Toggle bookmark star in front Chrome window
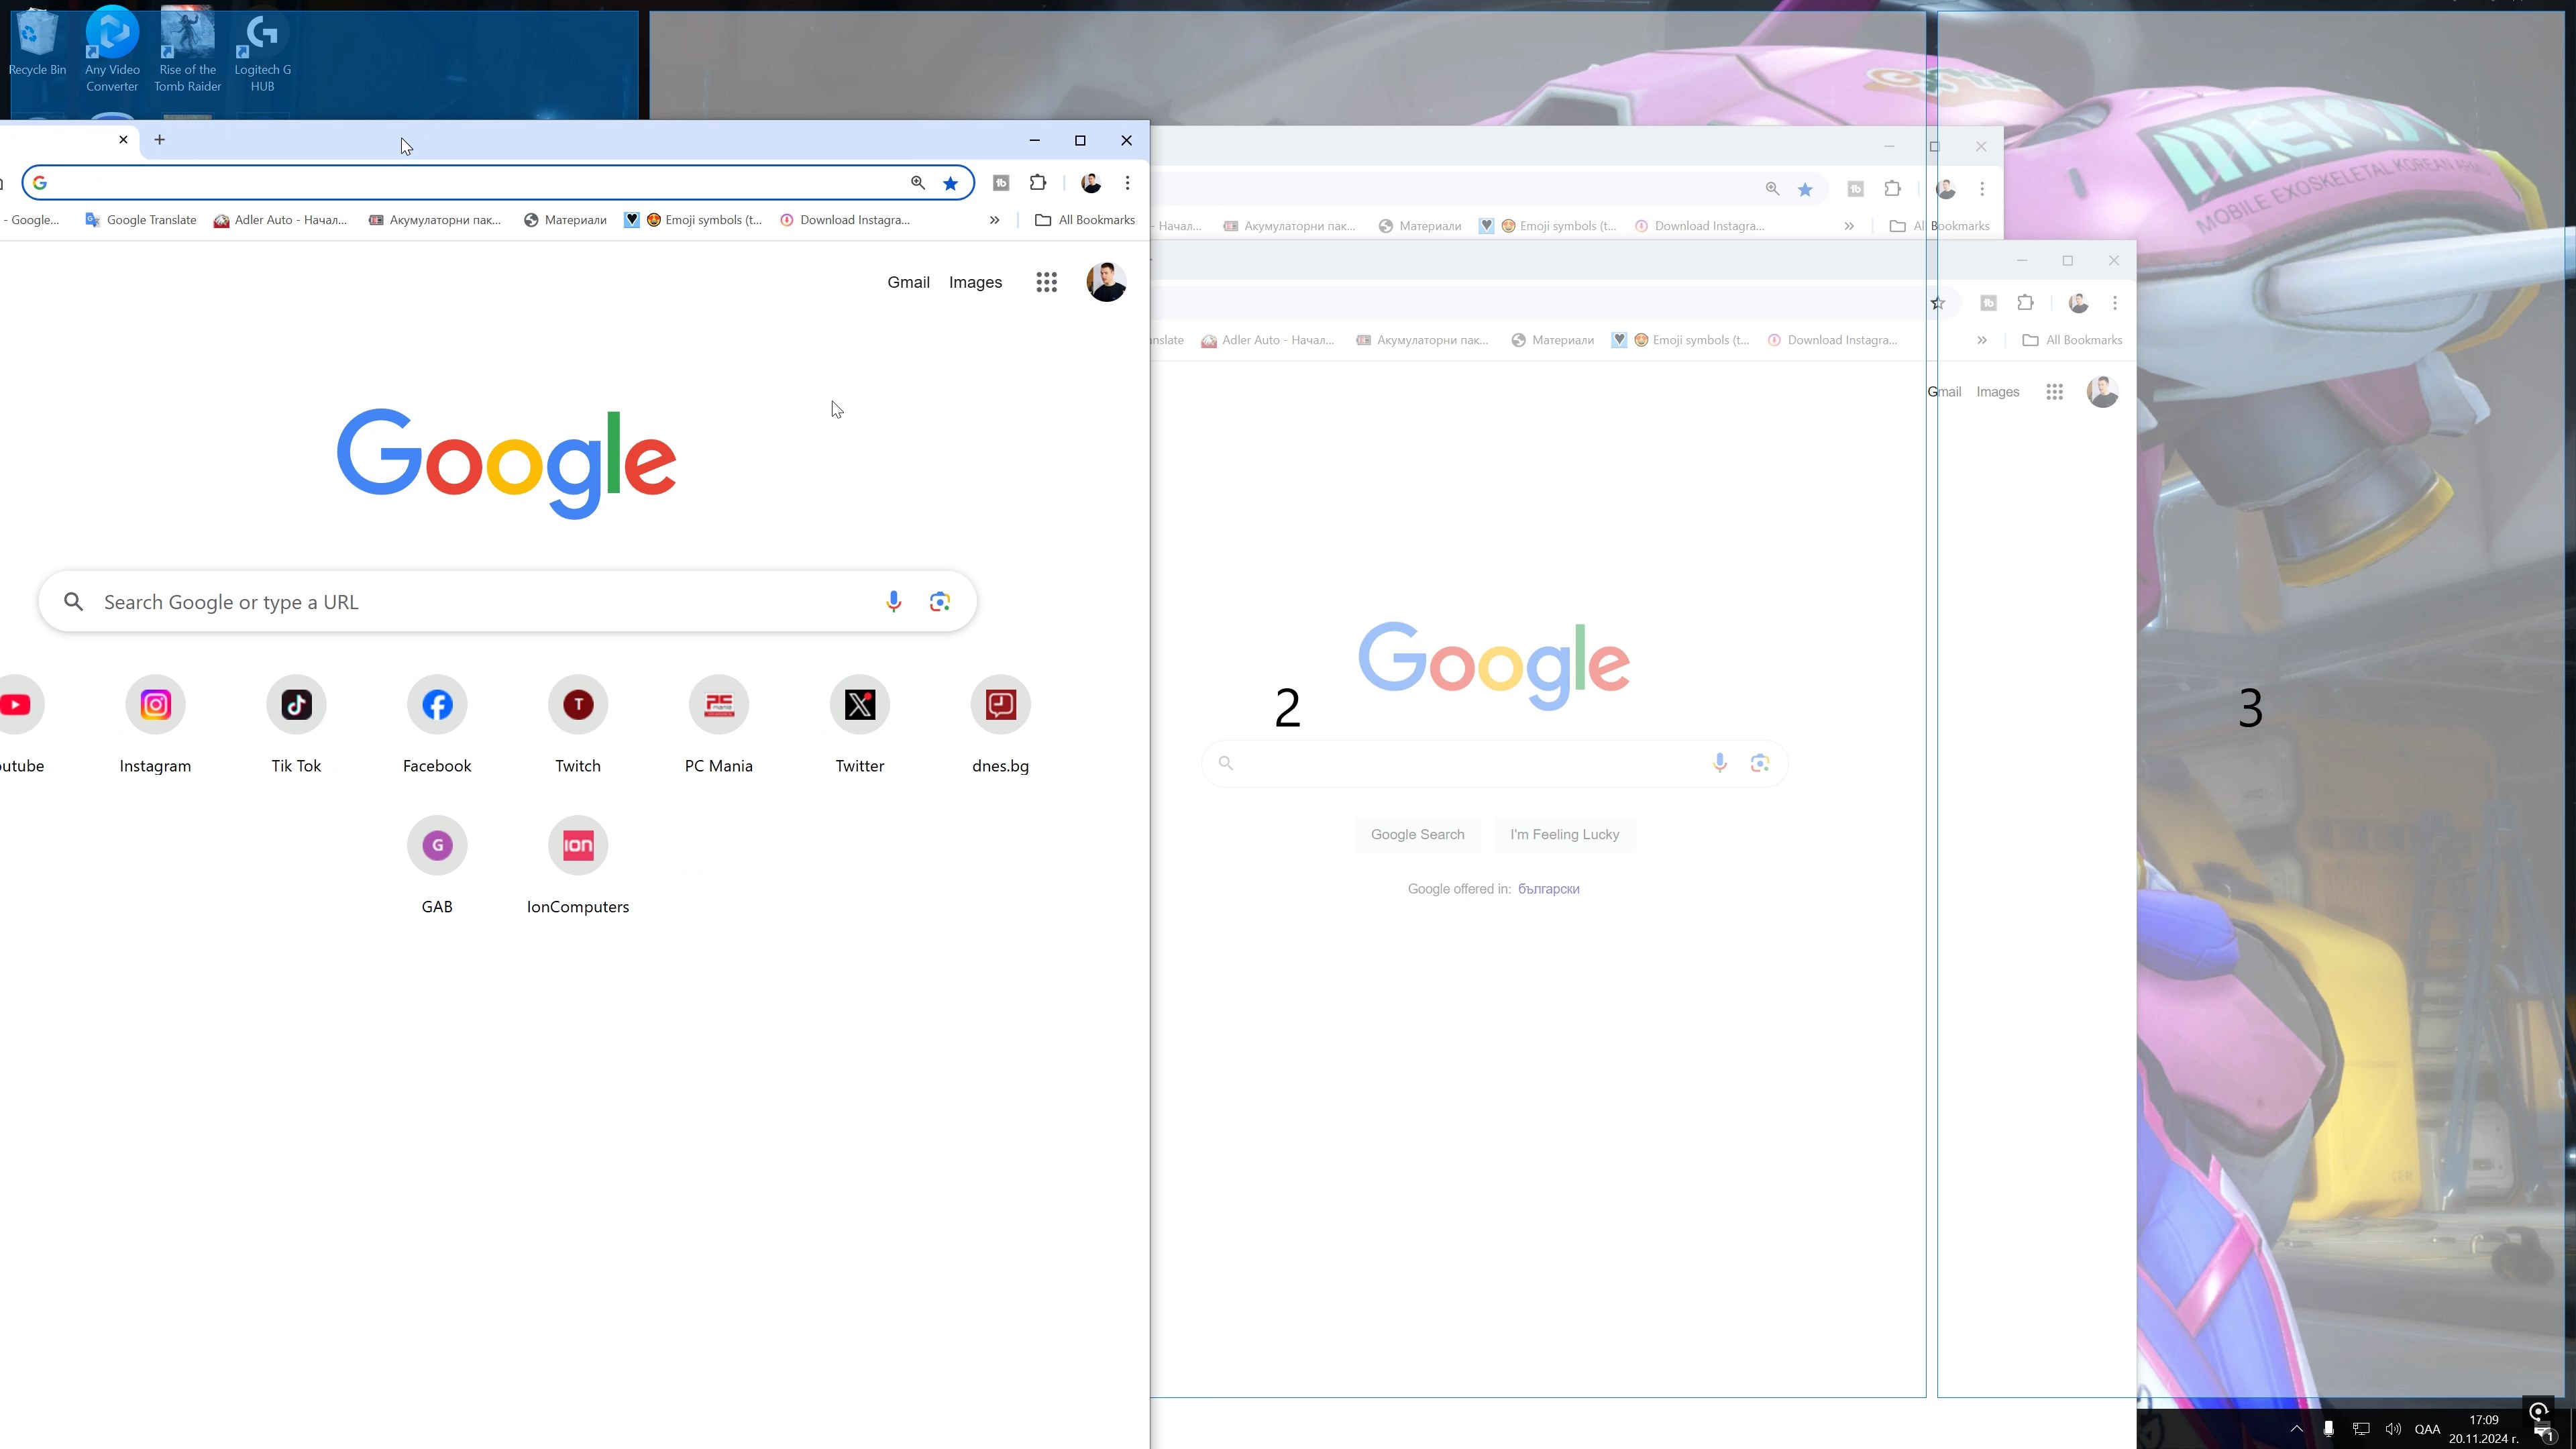Image resolution: width=2576 pixels, height=1449 pixels. click(951, 183)
